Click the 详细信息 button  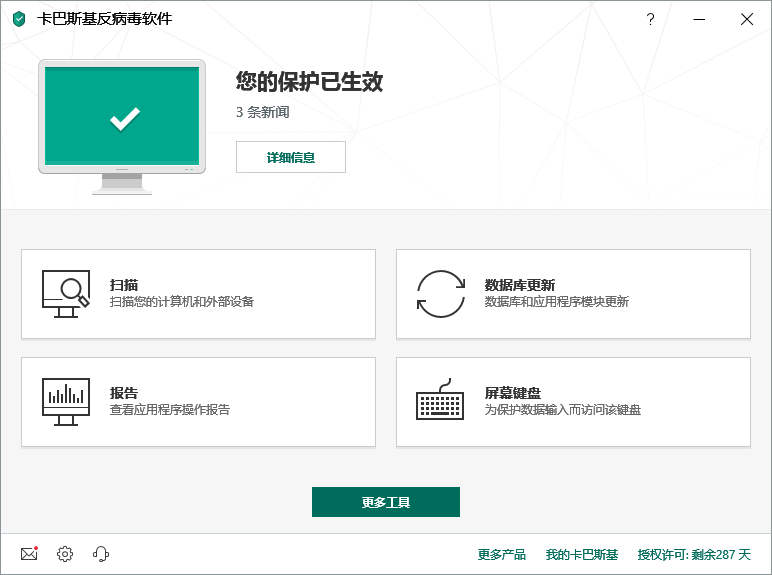291,157
